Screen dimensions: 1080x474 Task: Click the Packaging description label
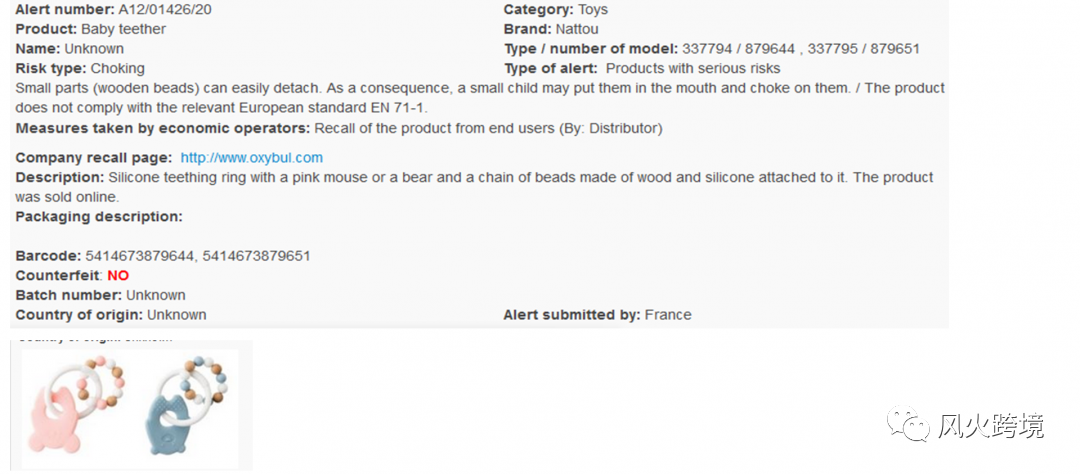tap(99, 216)
